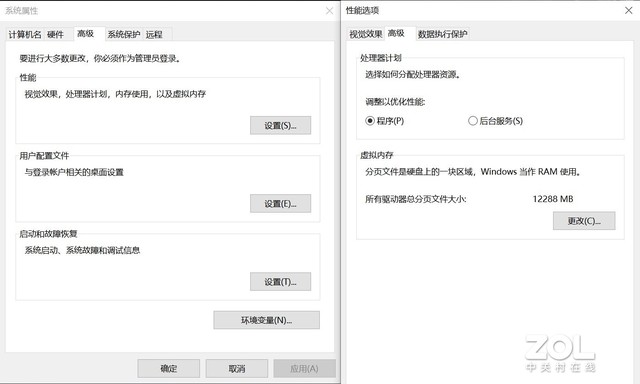Click the 要进行大多数更改 administrator notice
This screenshot has height=384, width=640.
coord(100,58)
